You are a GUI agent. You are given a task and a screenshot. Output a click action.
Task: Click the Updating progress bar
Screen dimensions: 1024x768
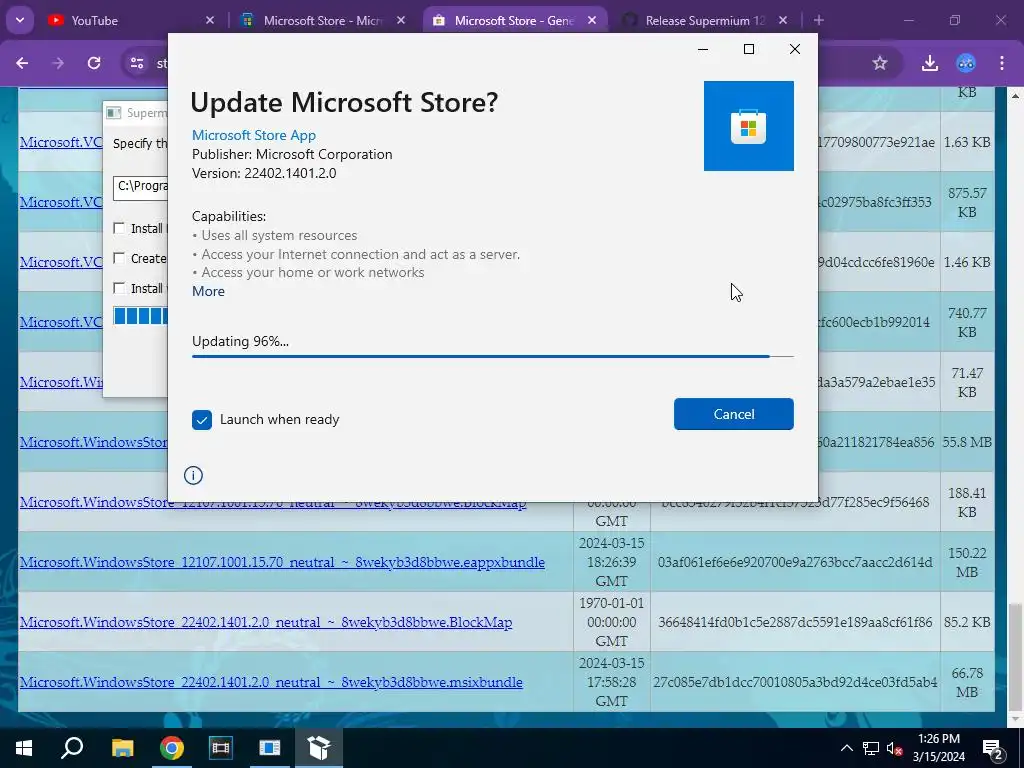492,357
